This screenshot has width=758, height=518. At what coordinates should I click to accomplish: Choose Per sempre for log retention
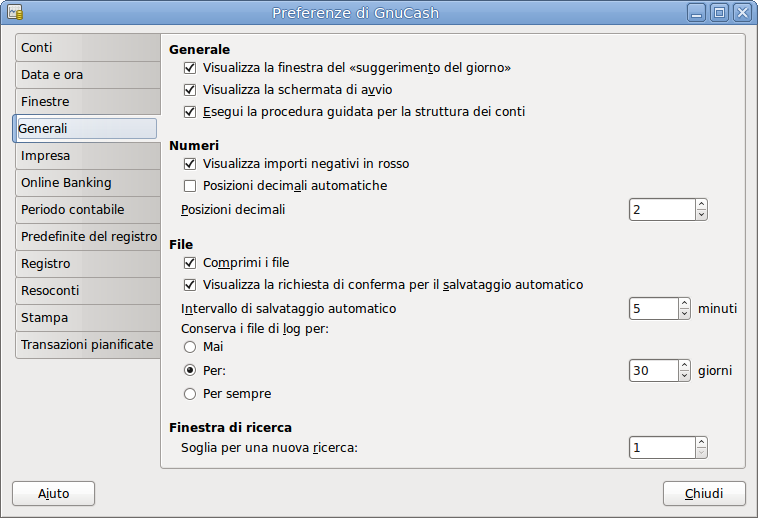coord(190,394)
